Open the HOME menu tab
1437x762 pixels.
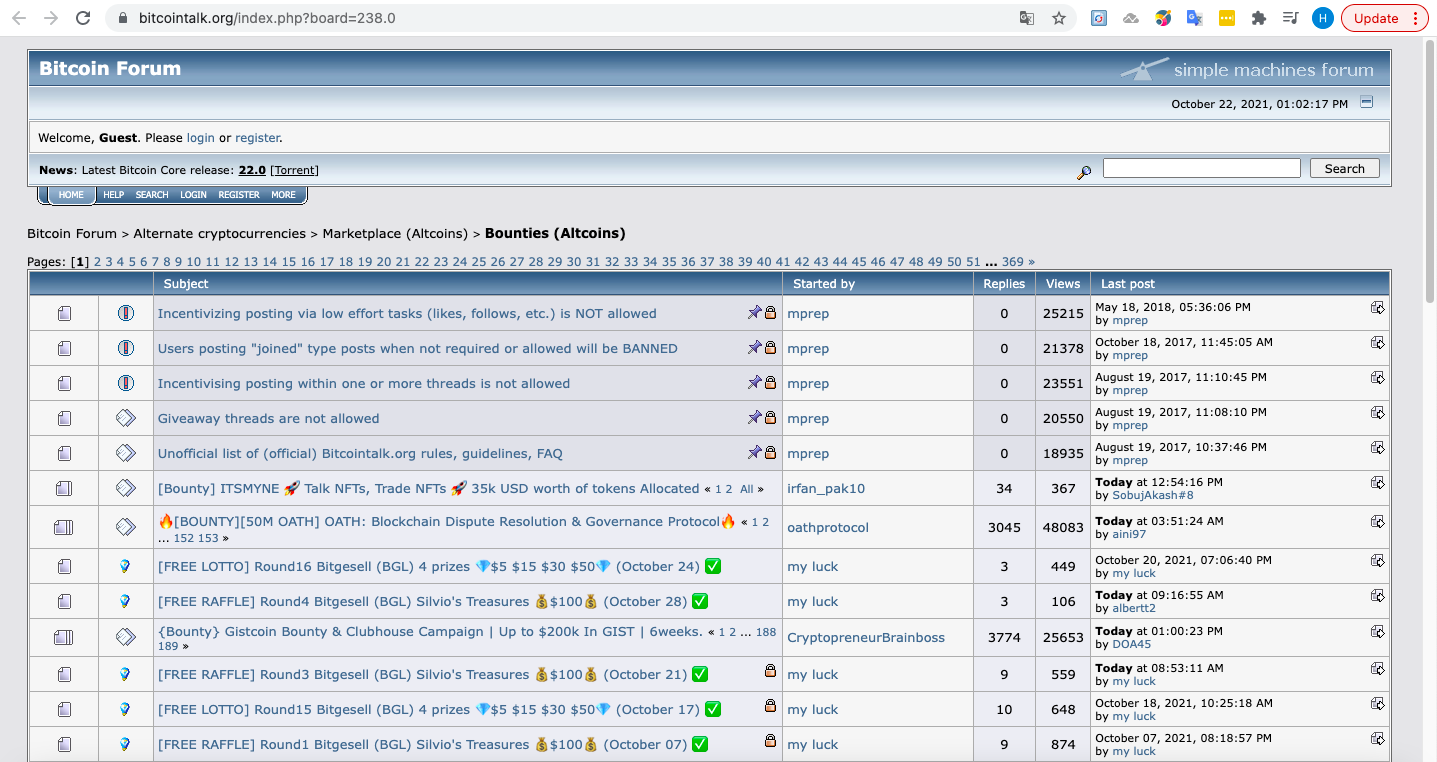click(71, 195)
